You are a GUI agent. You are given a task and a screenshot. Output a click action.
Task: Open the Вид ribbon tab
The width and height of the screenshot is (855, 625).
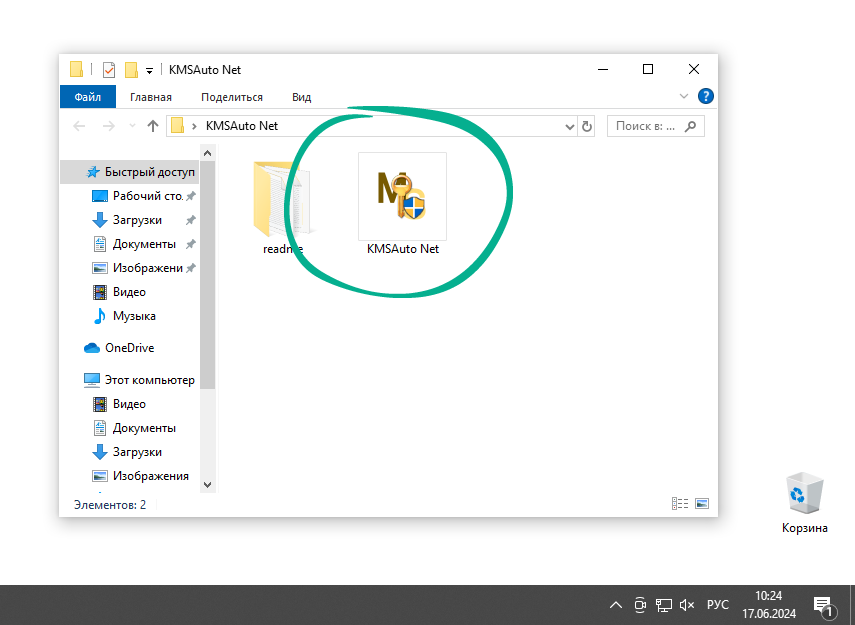pos(301,97)
